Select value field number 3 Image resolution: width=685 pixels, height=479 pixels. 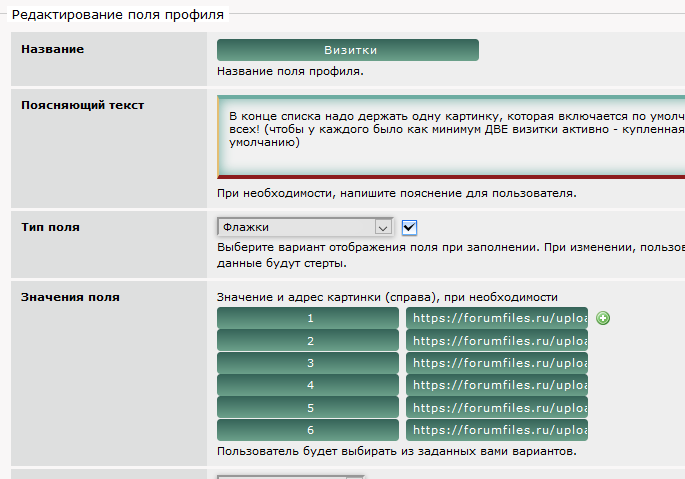click(308, 363)
